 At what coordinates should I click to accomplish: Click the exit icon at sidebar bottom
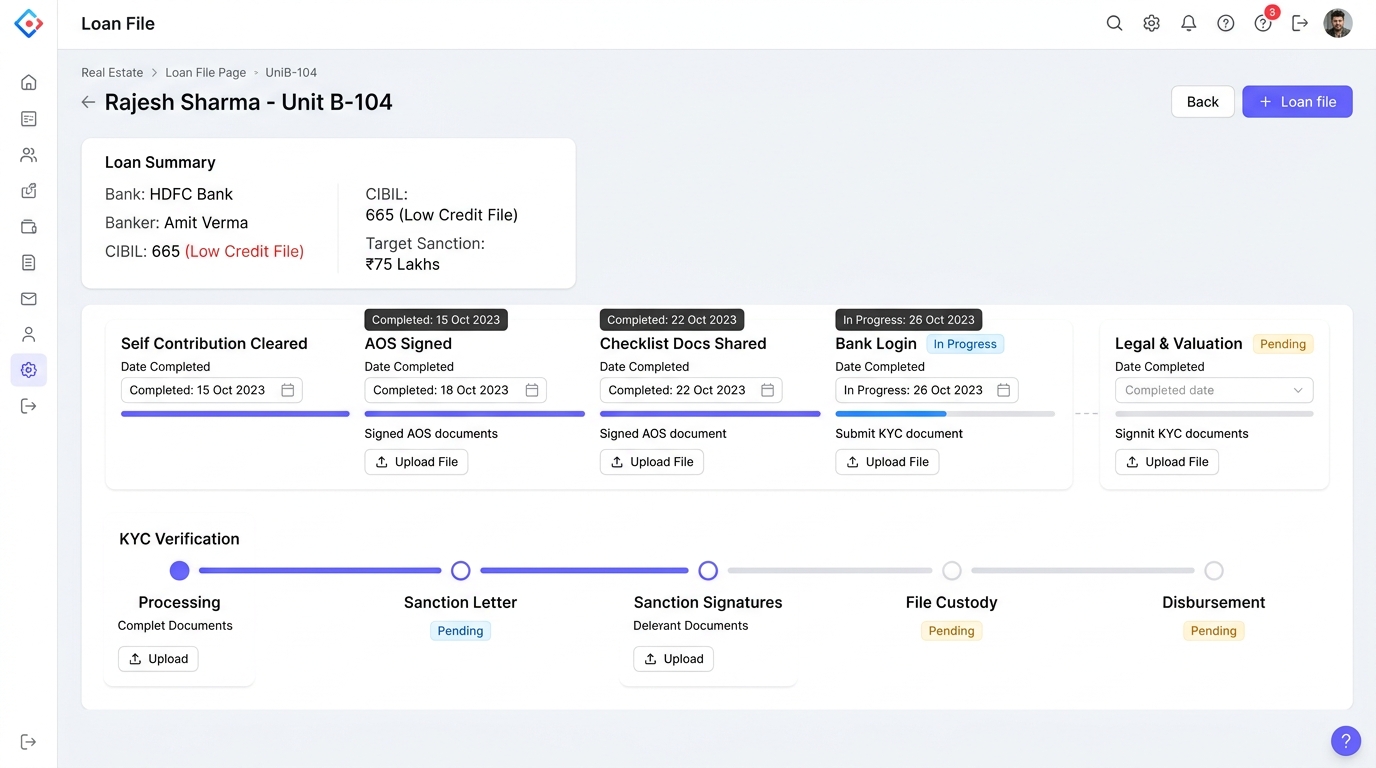[x=28, y=742]
